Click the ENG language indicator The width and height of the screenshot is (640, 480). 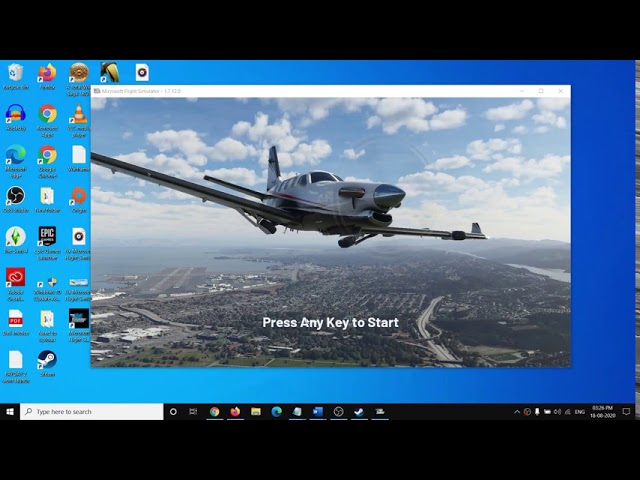(580, 412)
